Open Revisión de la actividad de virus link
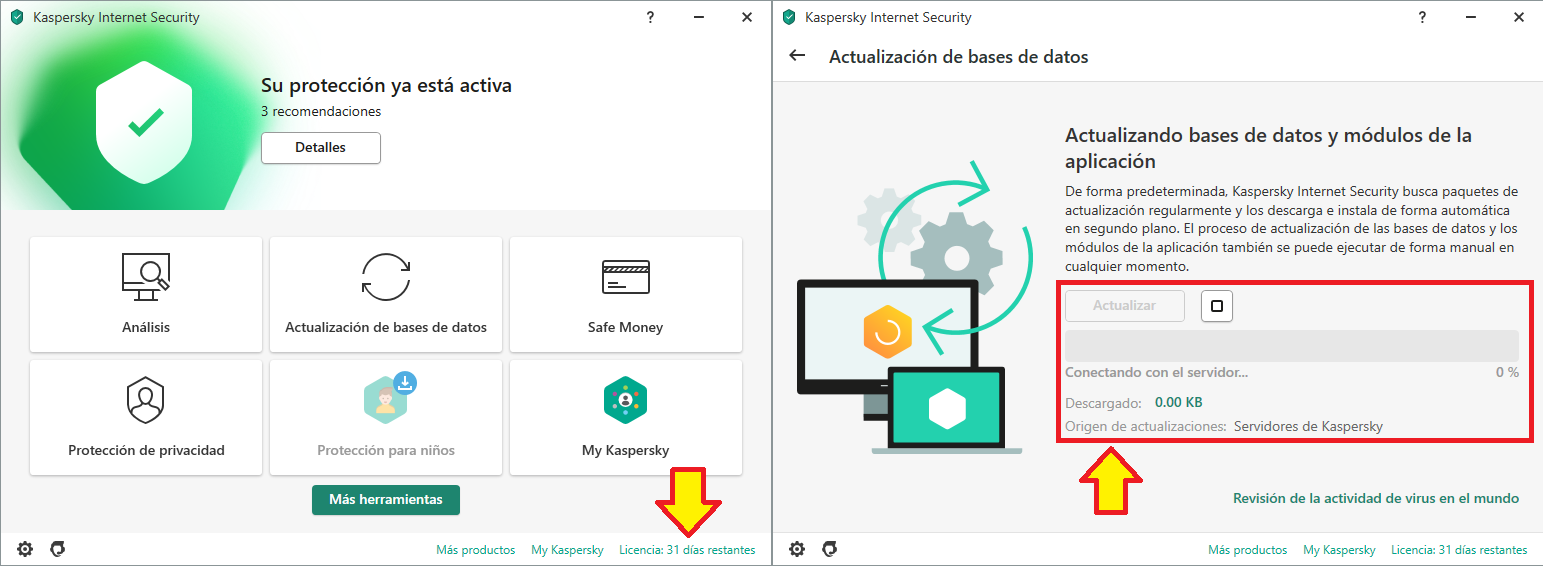Image resolution: width=1543 pixels, height=567 pixels. point(1375,498)
